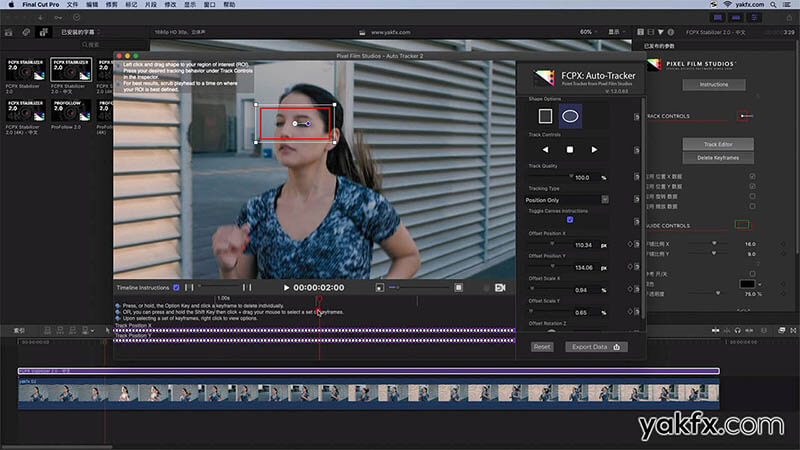Open the Libraries sidebar icon
Image resolution: width=800 pixels, height=450 pixels.
coord(9,32)
